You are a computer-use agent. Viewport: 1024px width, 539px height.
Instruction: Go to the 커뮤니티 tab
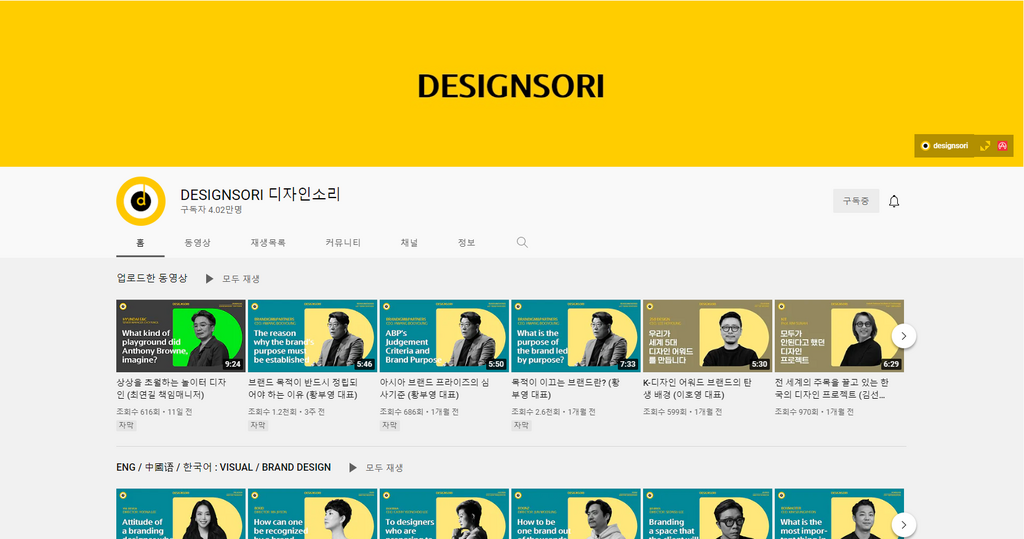(x=343, y=242)
